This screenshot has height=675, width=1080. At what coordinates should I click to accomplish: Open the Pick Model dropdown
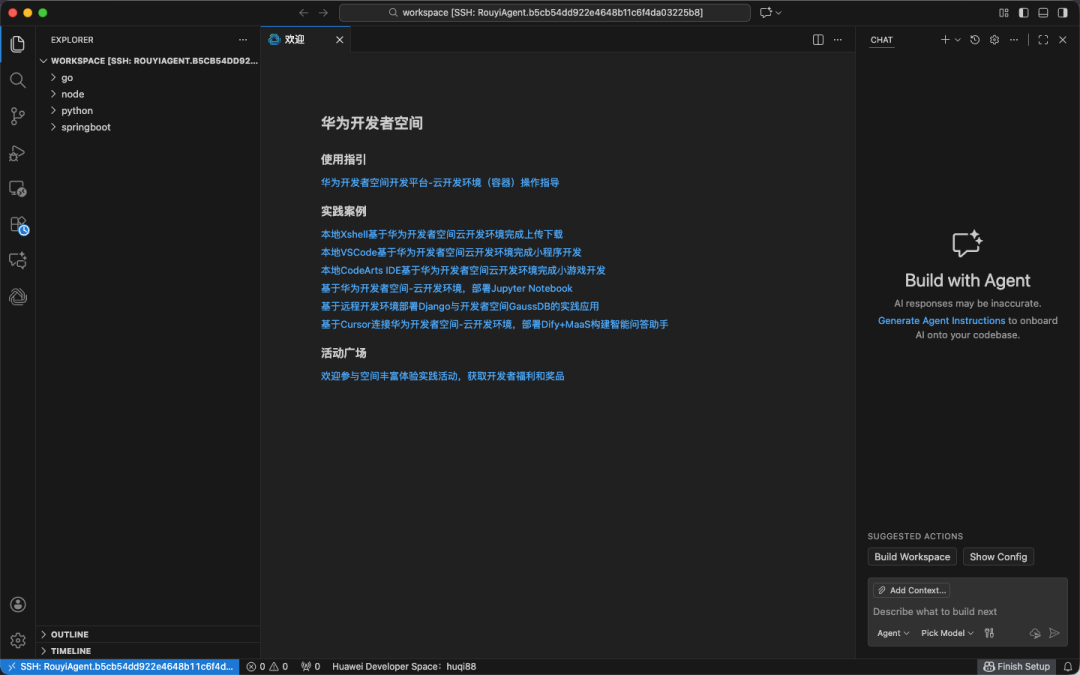click(x=947, y=633)
